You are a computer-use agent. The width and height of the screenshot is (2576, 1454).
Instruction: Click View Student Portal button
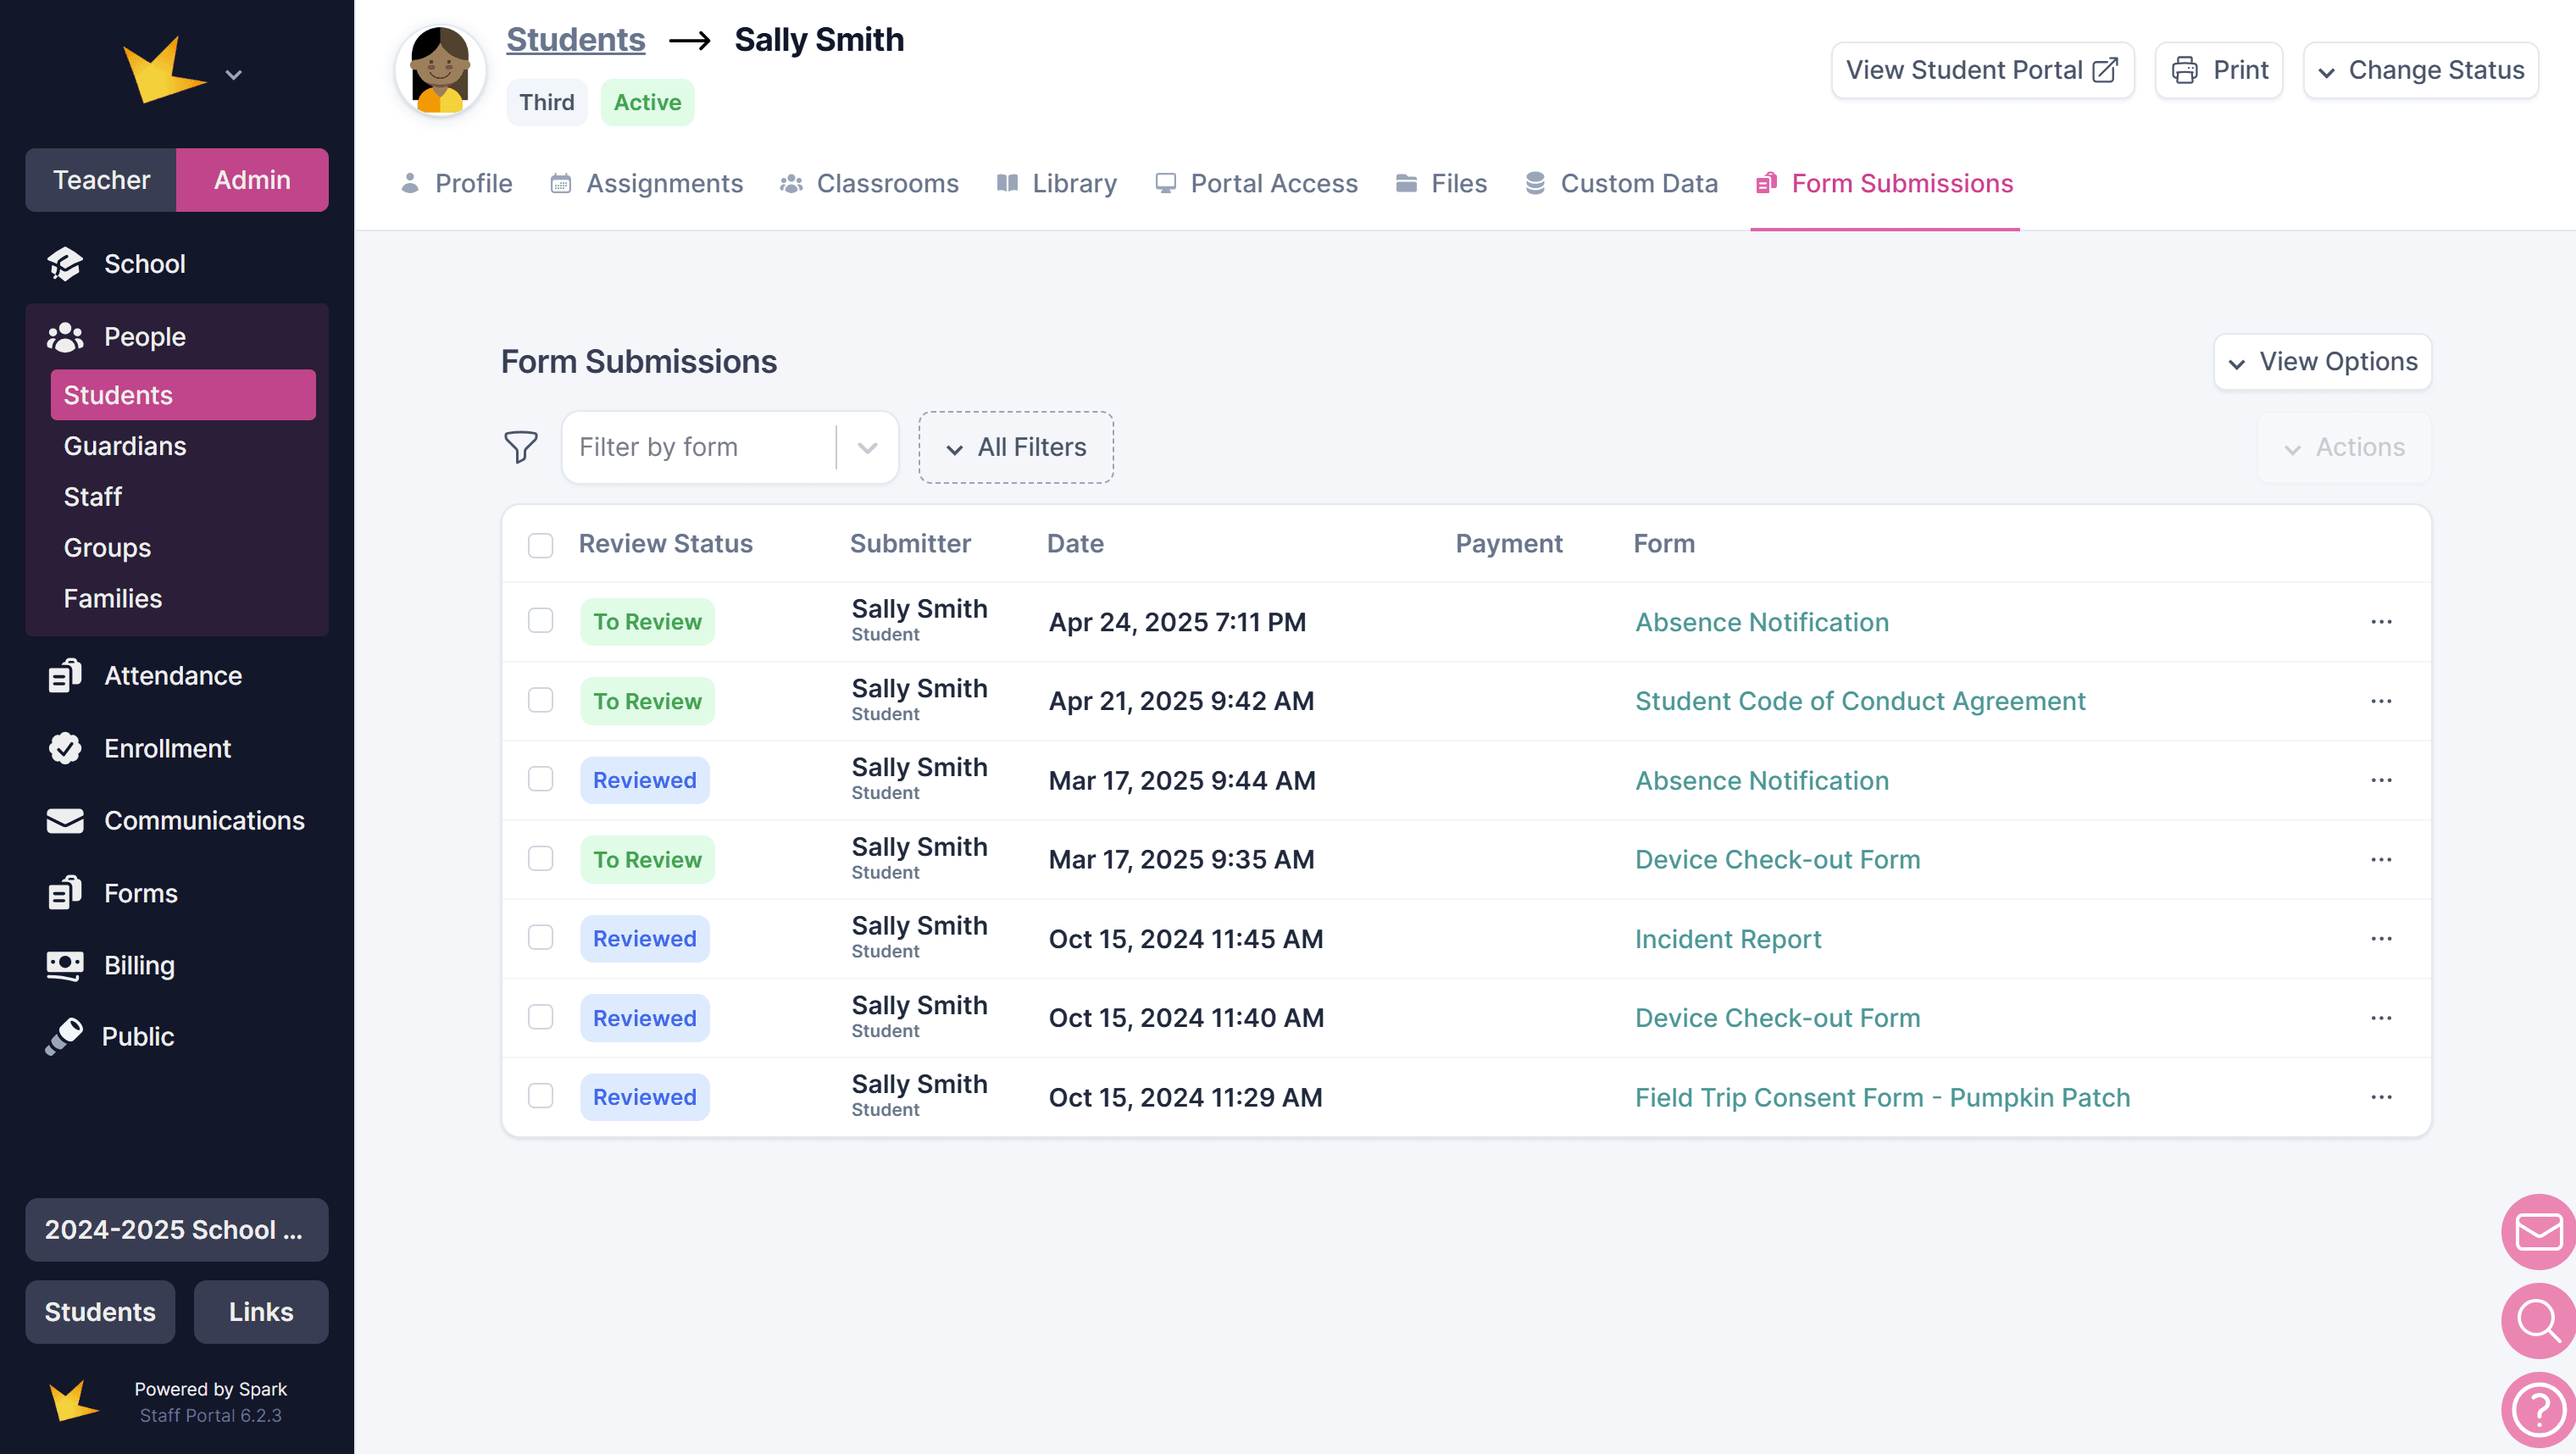pyautogui.click(x=1982, y=70)
